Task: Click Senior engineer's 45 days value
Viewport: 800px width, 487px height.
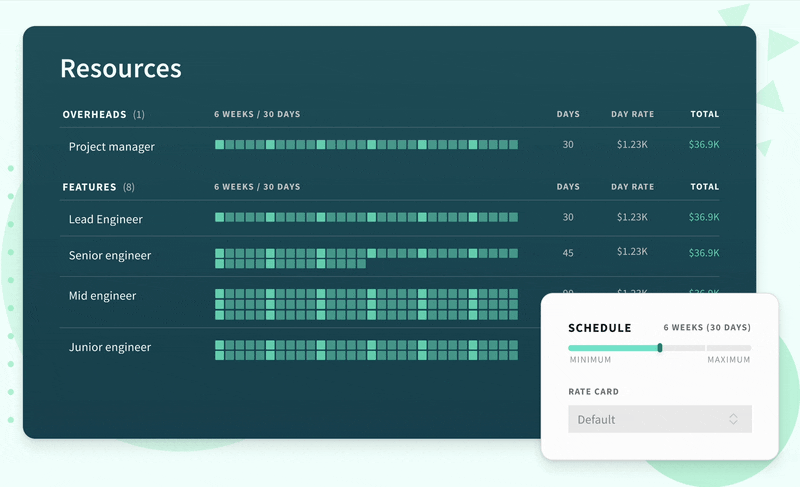Action: tap(568, 253)
